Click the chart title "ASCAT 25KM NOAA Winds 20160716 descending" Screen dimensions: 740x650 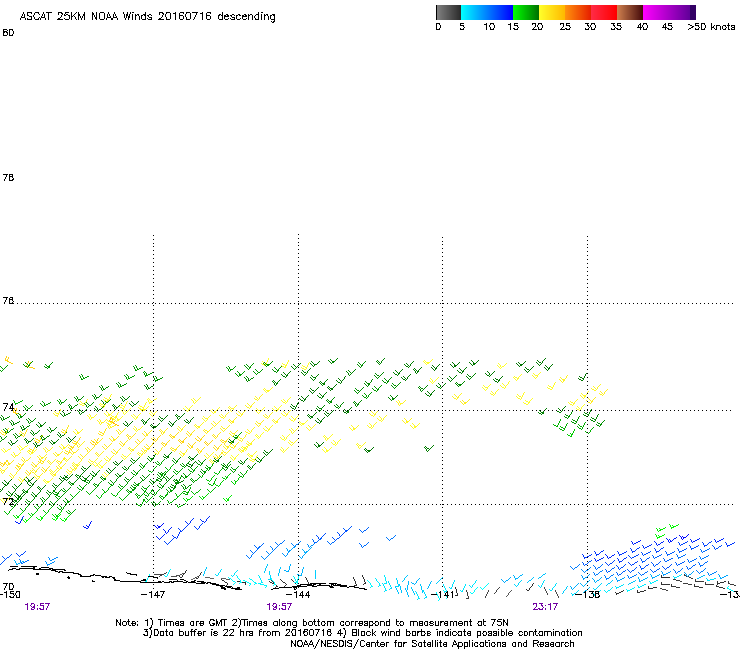coord(147,17)
